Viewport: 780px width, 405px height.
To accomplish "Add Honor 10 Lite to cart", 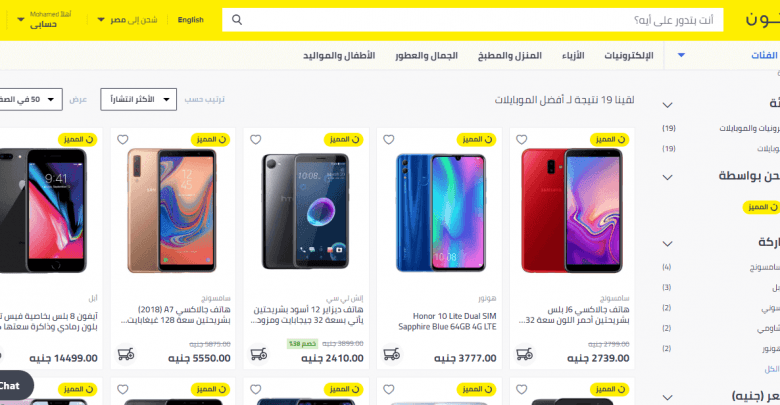I will (x=391, y=354).
